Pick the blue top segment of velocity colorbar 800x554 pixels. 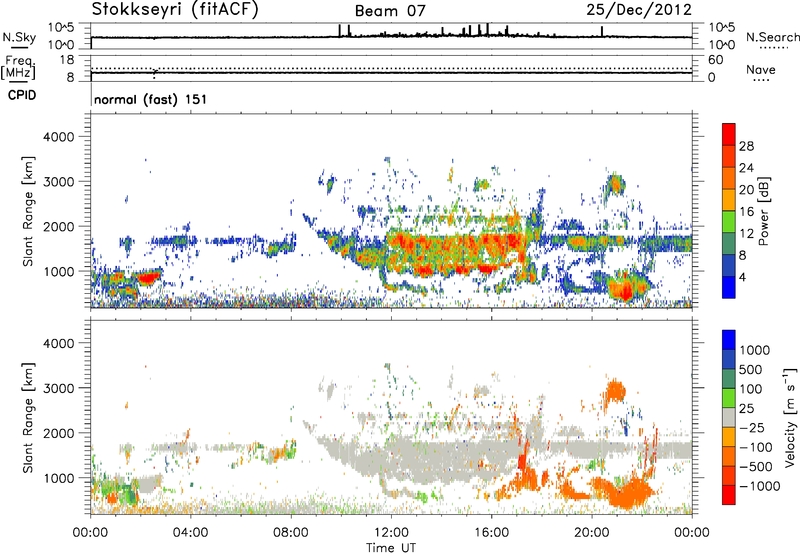pyautogui.click(x=729, y=340)
